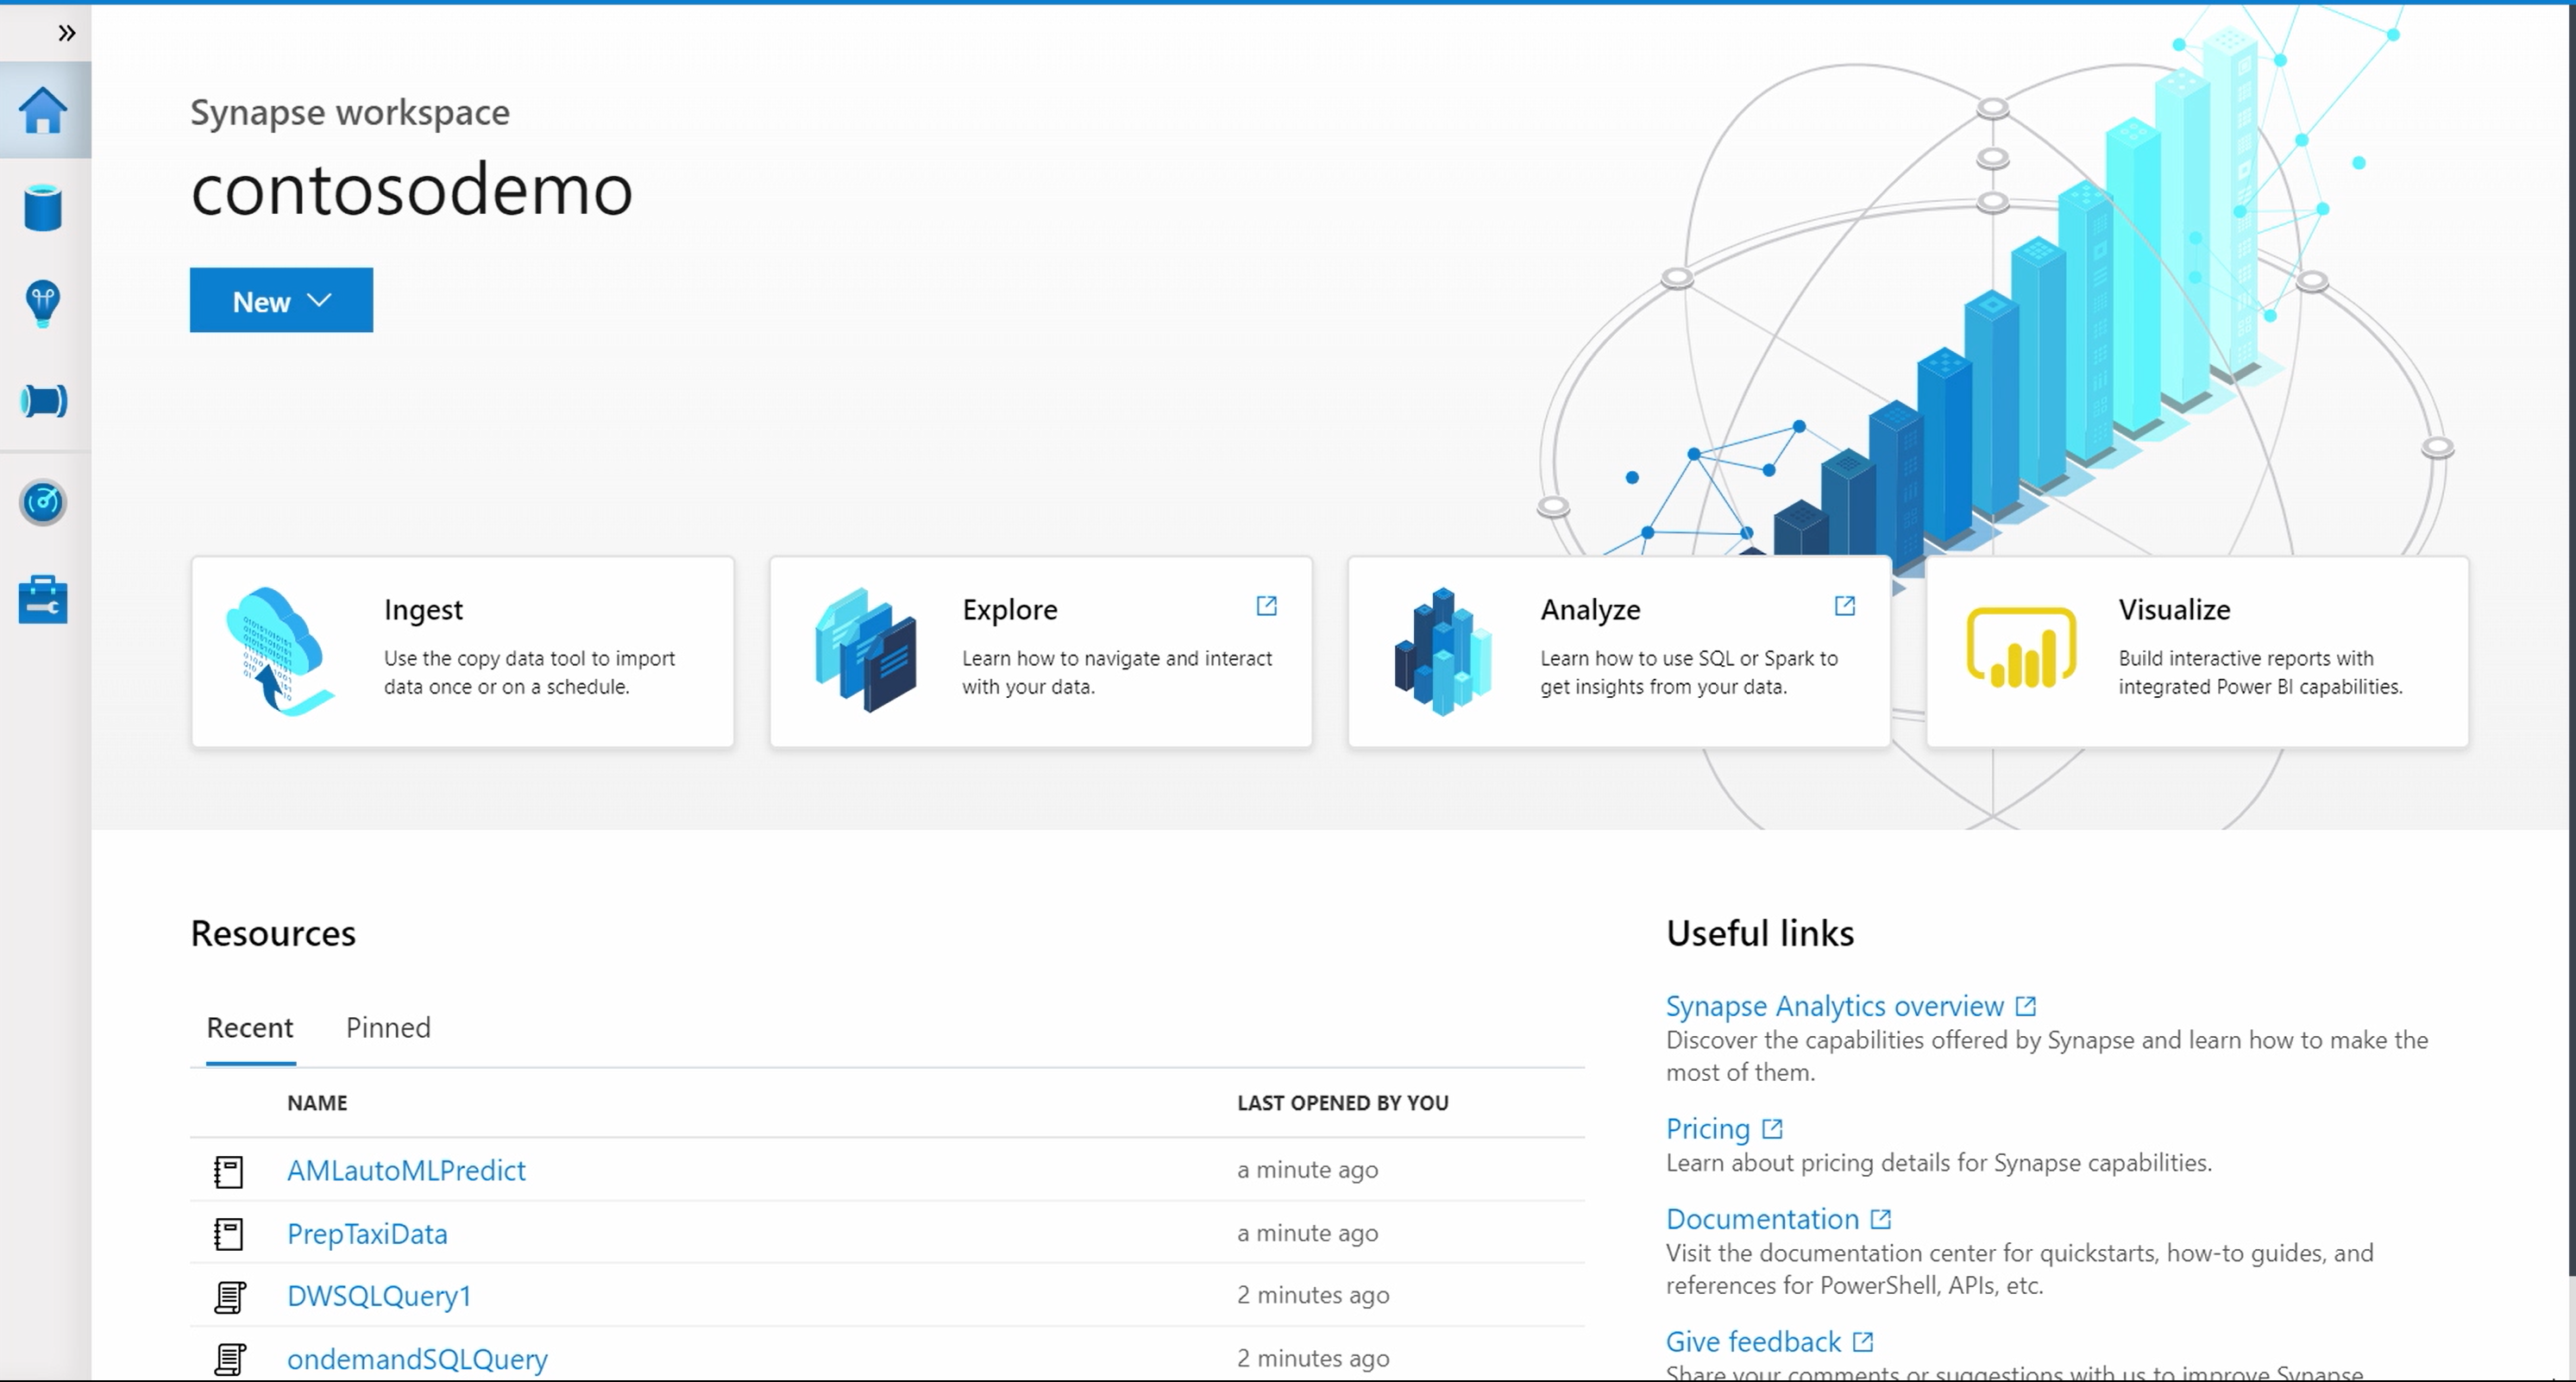
Task: Click the LAST OPENED BY YOU header
Action: tap(1342, 1103)
